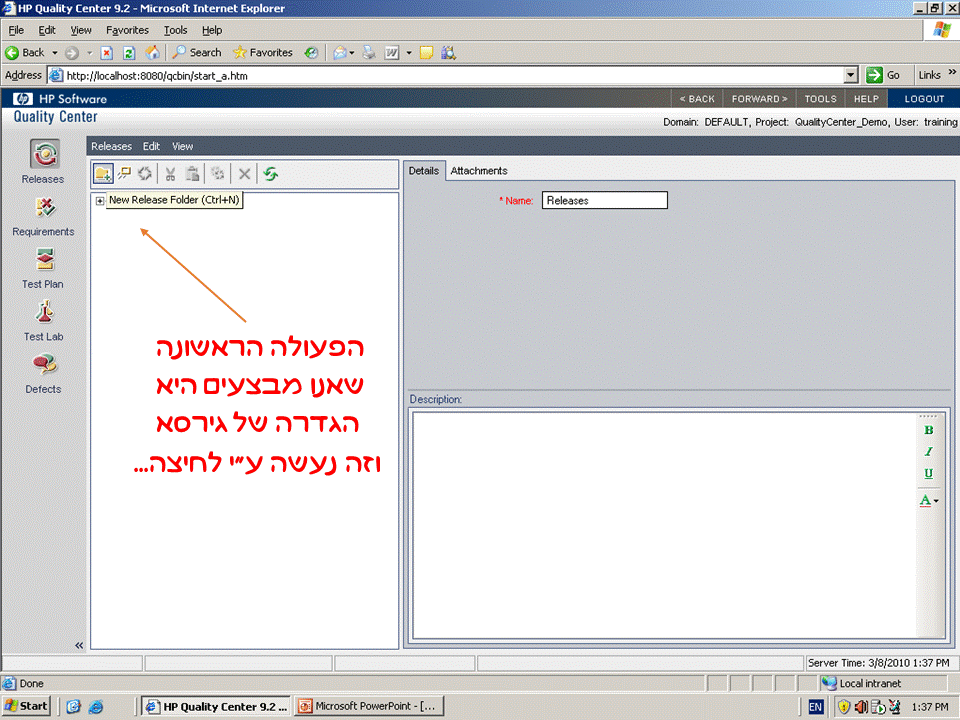Click the Edit with Word icon
The height and width of the screenshot is (720, 960).
[392, 53]
